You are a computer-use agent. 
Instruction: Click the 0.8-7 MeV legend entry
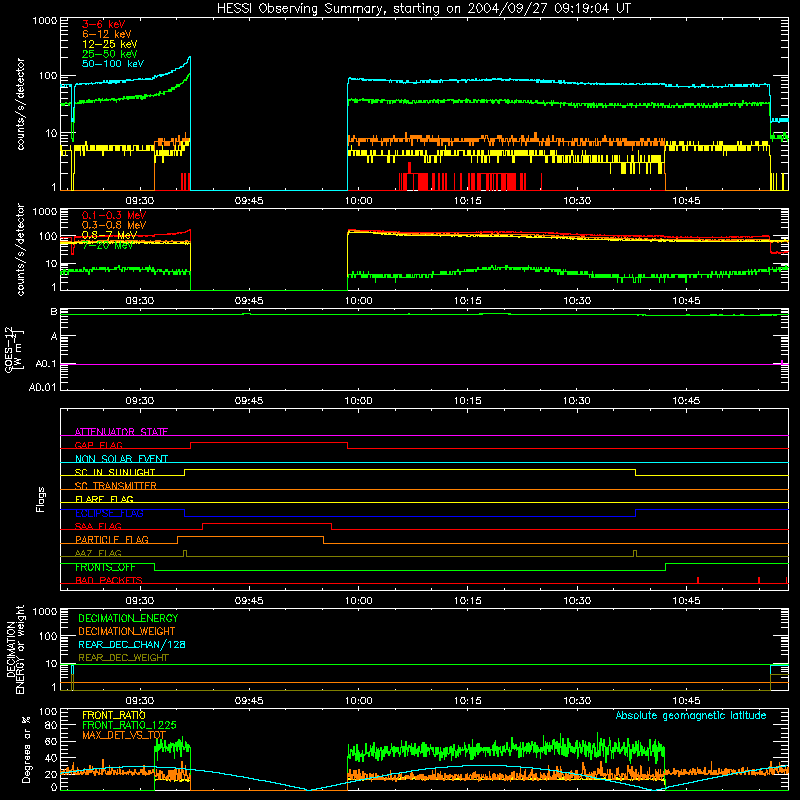109,235
